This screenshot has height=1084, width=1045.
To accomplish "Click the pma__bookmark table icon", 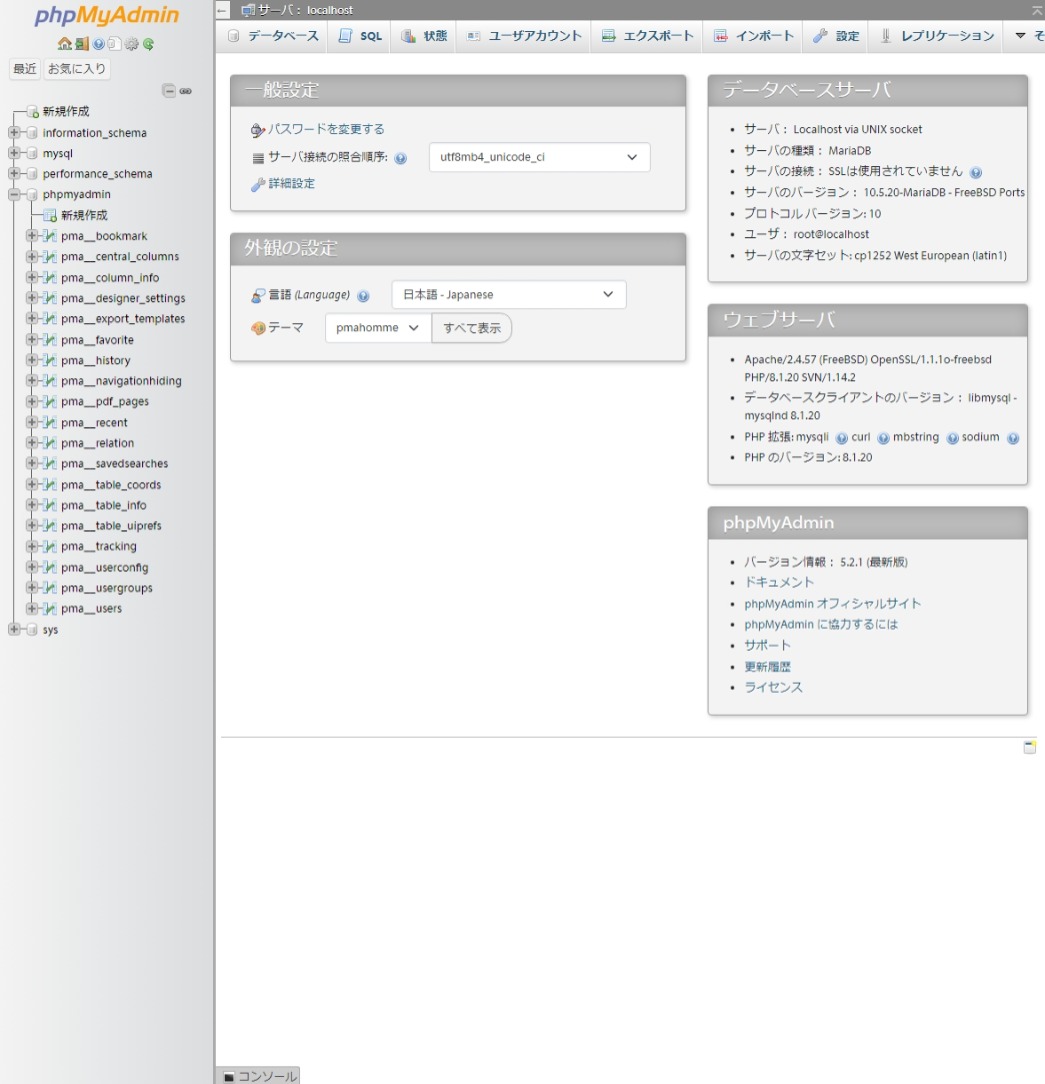I will click(x=49, y=236).
